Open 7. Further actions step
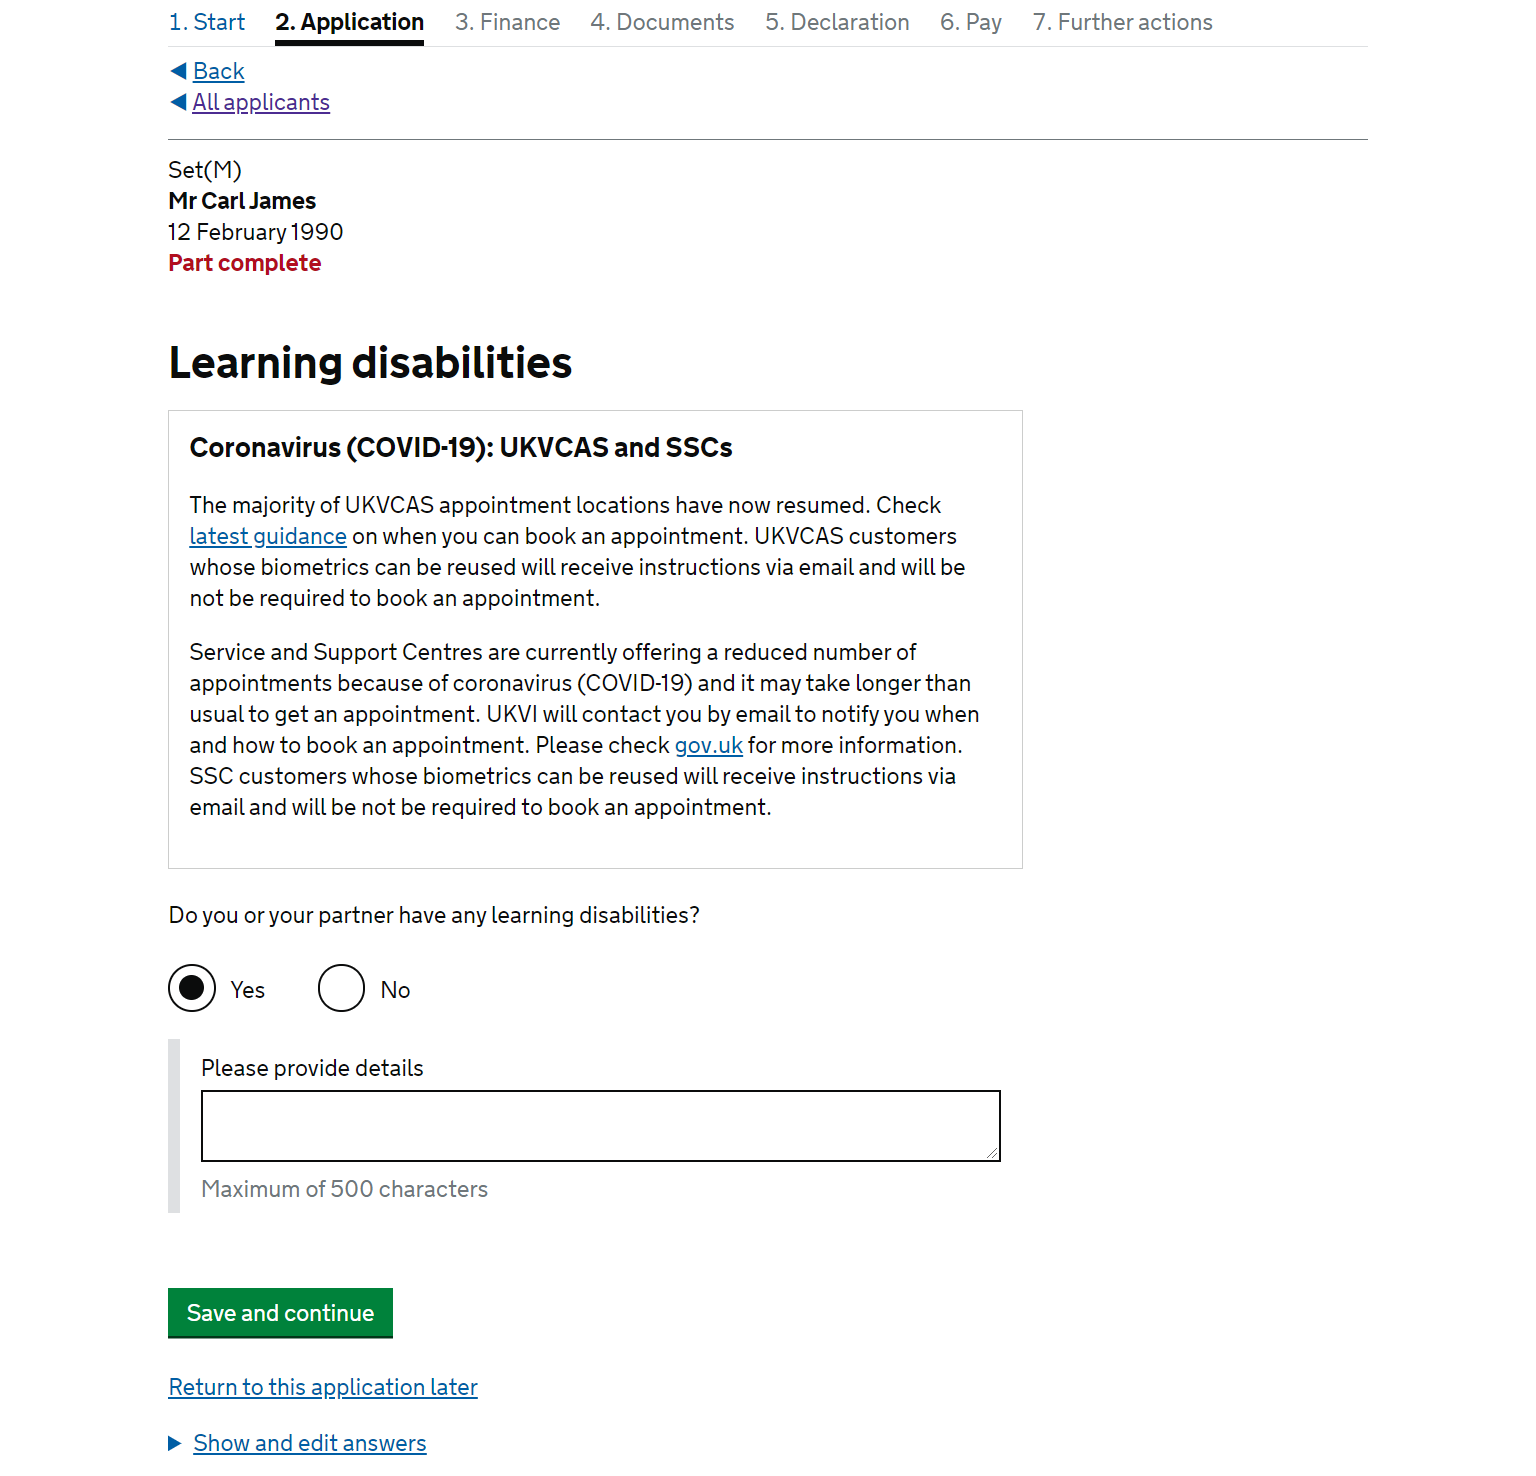This screenshot has width=1536, height=1476. pyautogui.click(x=1123, y=22)
